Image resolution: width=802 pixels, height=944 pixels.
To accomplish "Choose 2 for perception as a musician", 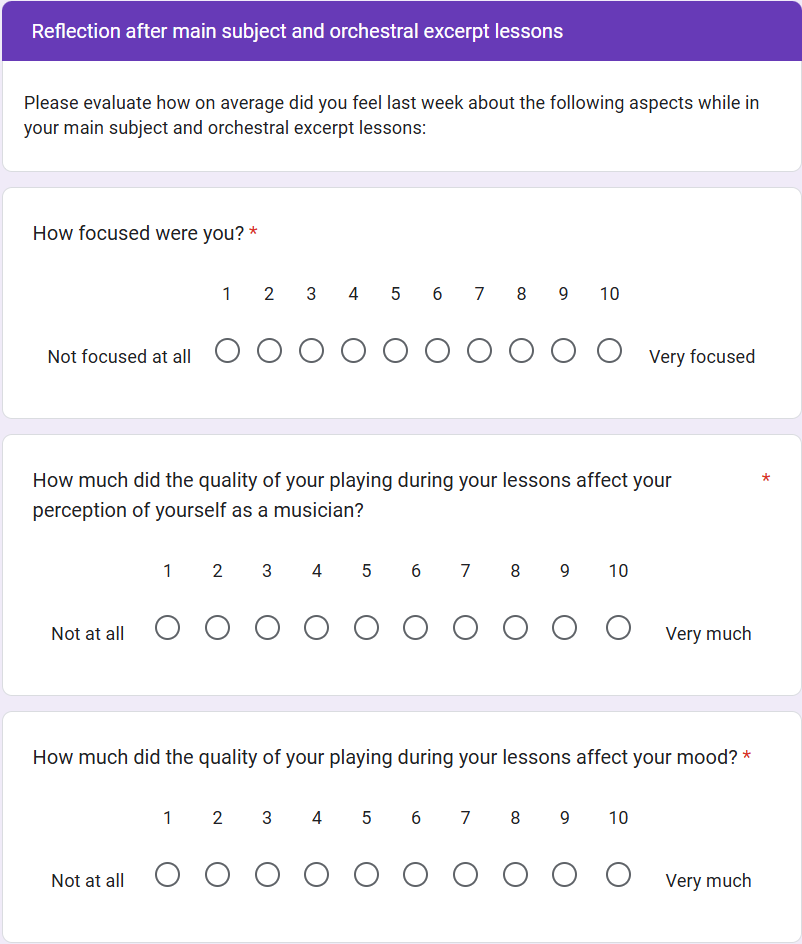I will pos(217,628).
